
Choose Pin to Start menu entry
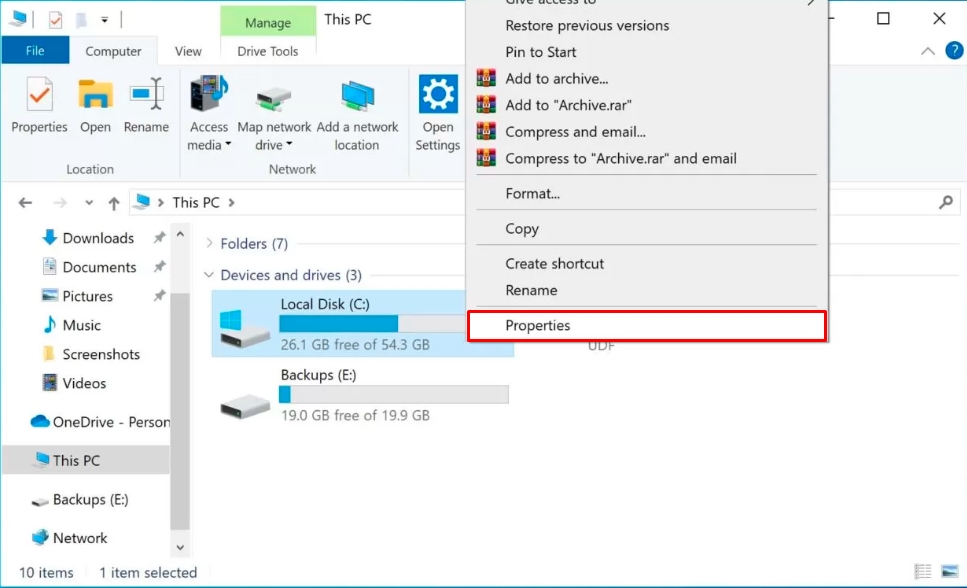pyautogui.click(x=647, y=52)
